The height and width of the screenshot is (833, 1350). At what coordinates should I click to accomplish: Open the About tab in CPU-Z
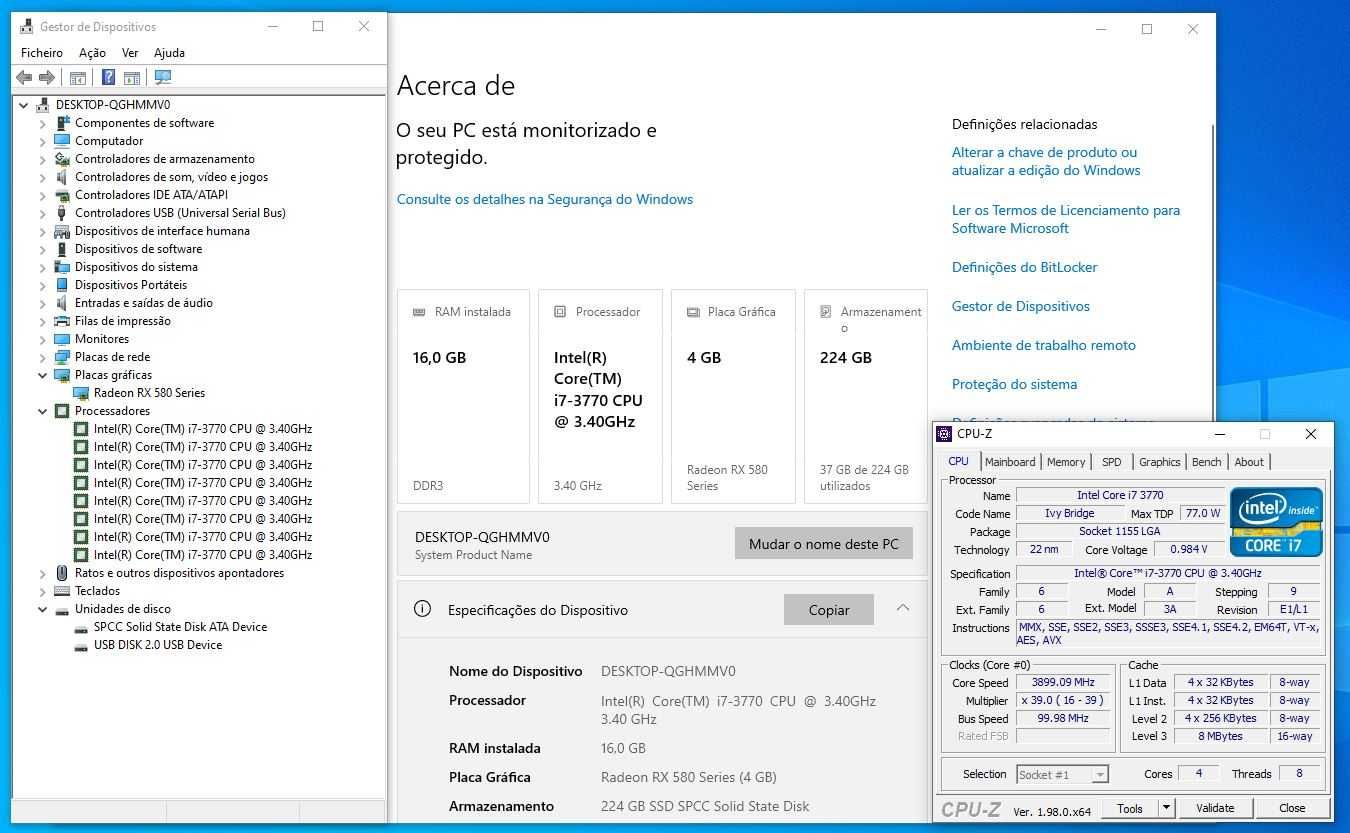(x=1249, y=462)
